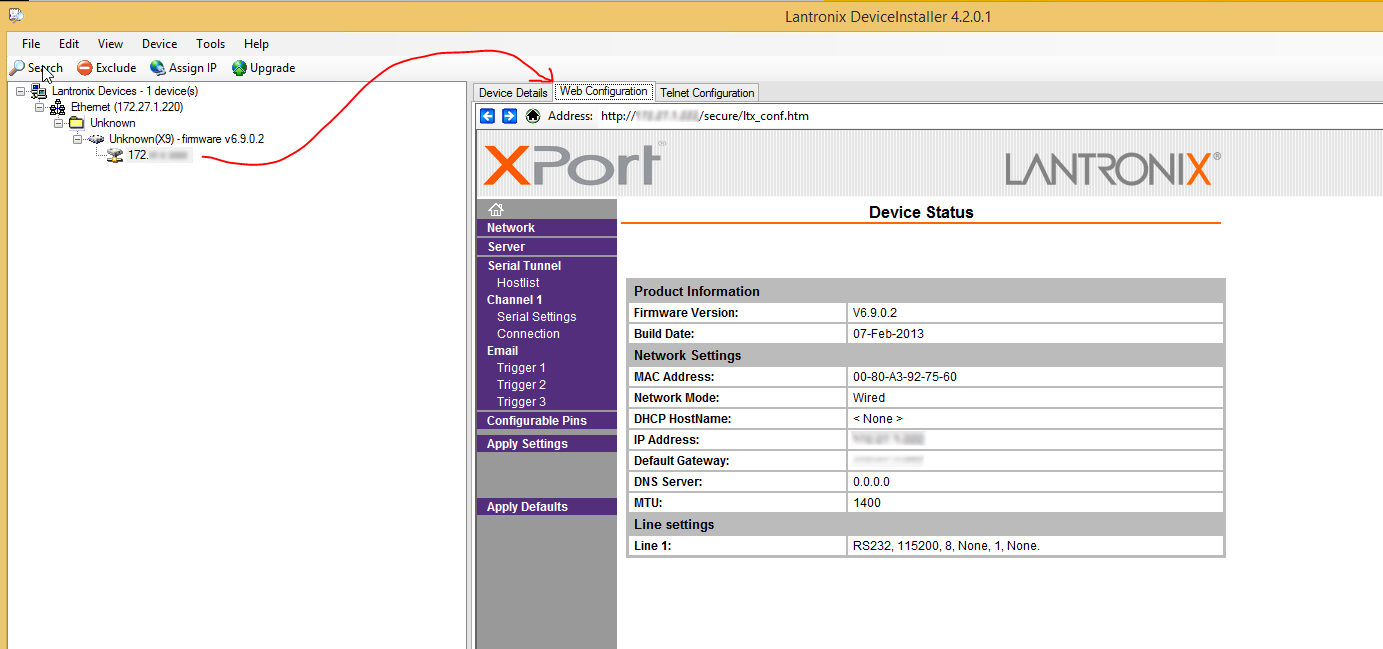Image resolution: width=1383 pixels, height=649 pixels.
Task: Click DNS Server value 0.0.0.0
Action: pyautogui.click(x=871, y=482)
